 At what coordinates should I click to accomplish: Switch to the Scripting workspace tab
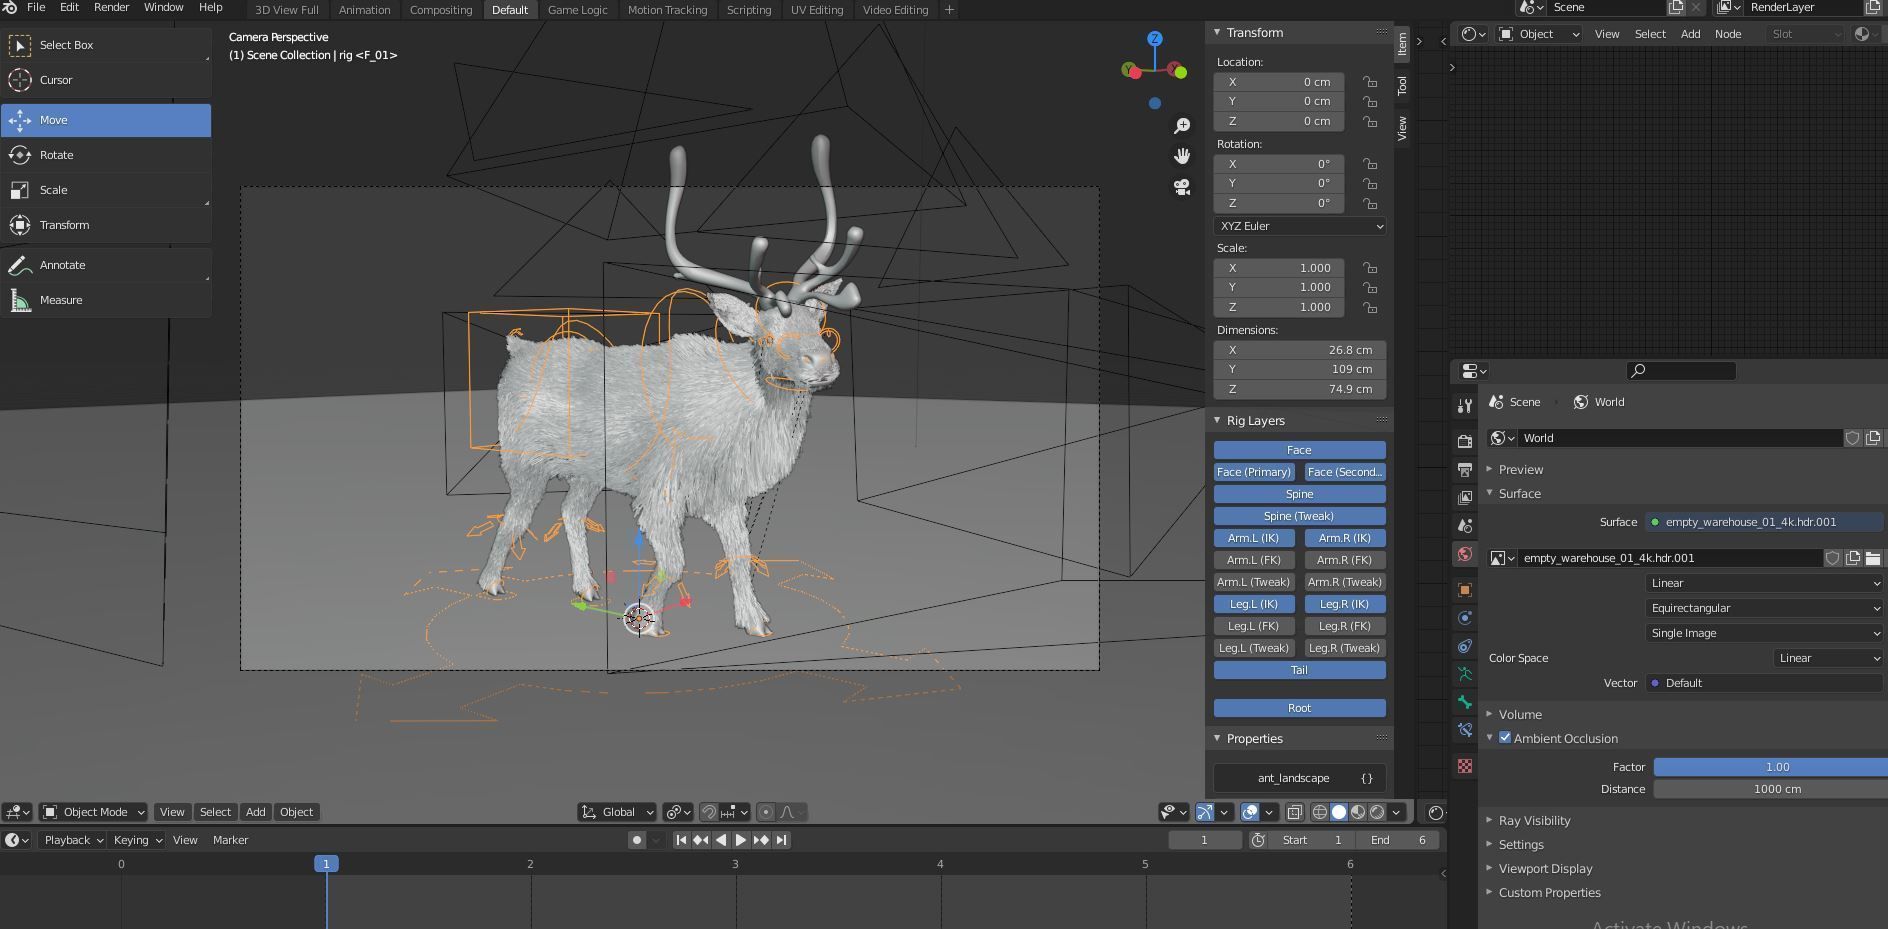[748, 10]
